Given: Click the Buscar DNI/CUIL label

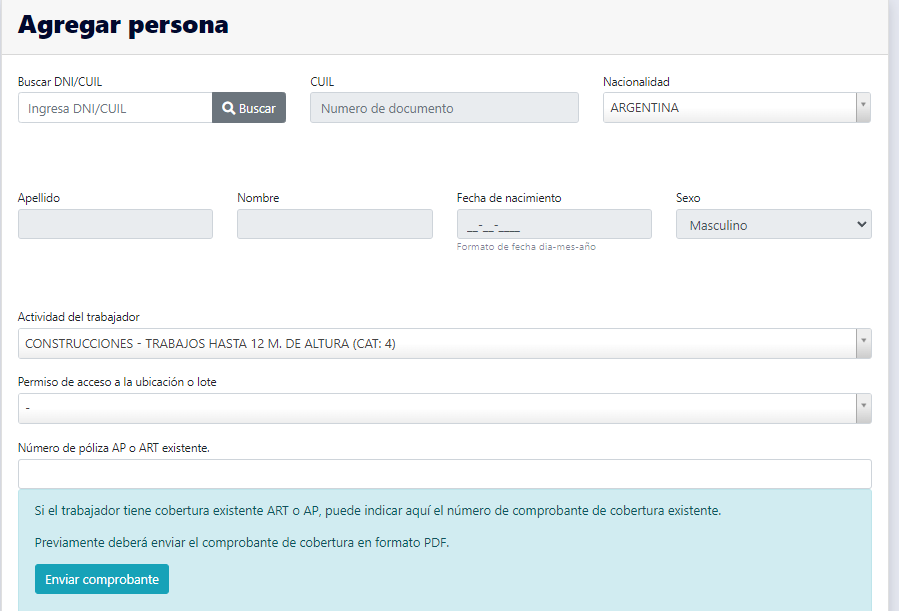Looking at the screenshot, I should pos(60,82).
